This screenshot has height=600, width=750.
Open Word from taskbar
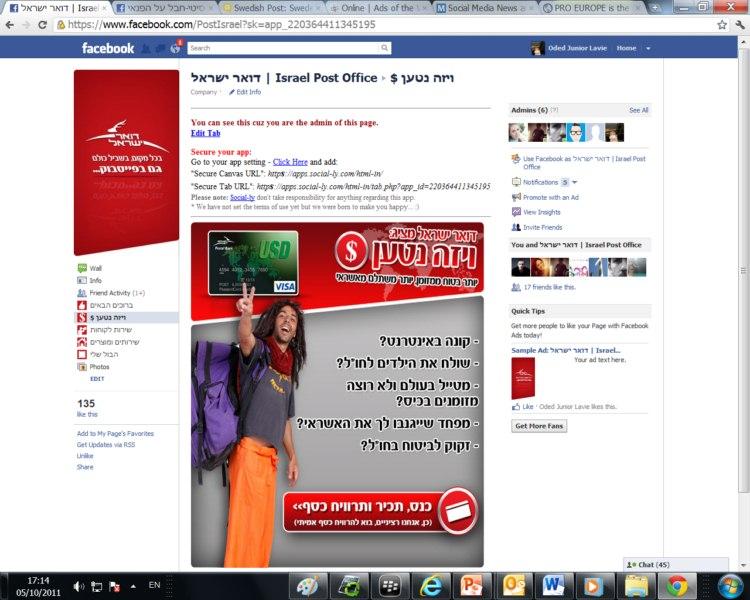(x=553, y=586)
